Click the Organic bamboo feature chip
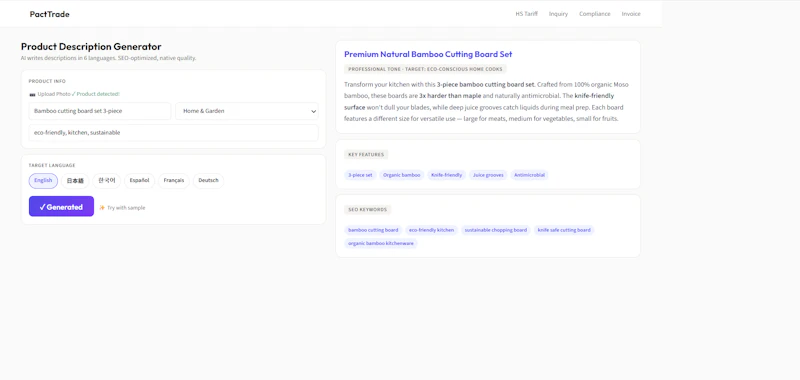Viewport: 800px width, 380px height. [x=402, y=175]
